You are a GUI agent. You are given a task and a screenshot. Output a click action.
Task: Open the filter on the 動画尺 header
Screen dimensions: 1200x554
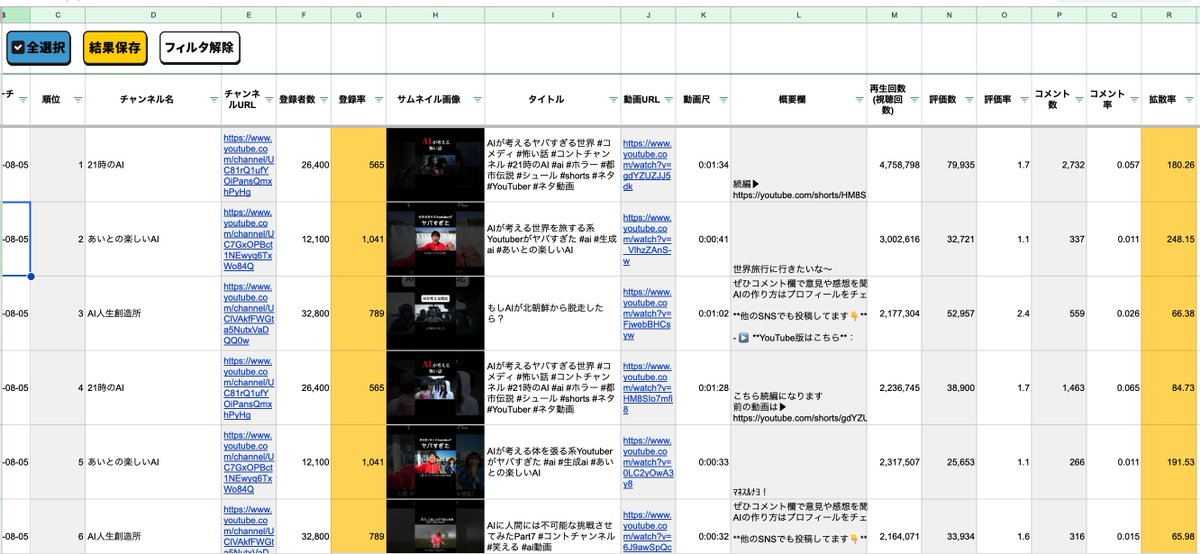(723, 100)
